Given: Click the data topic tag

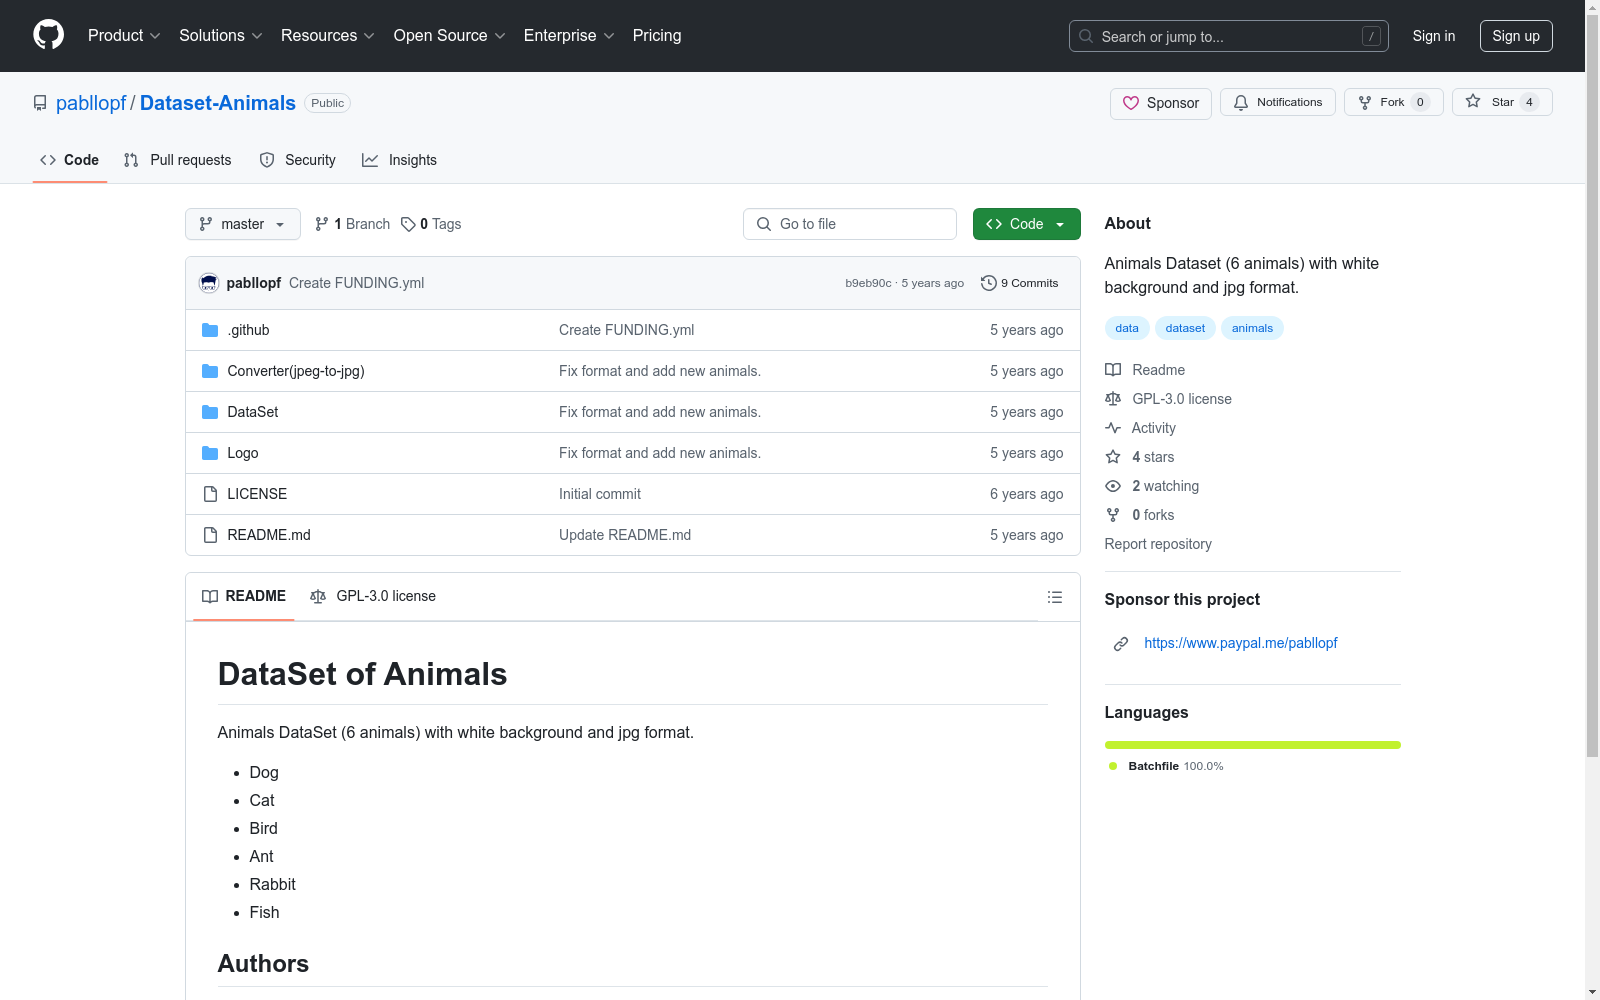Looking at the screenshot, I should (1127, 328).
